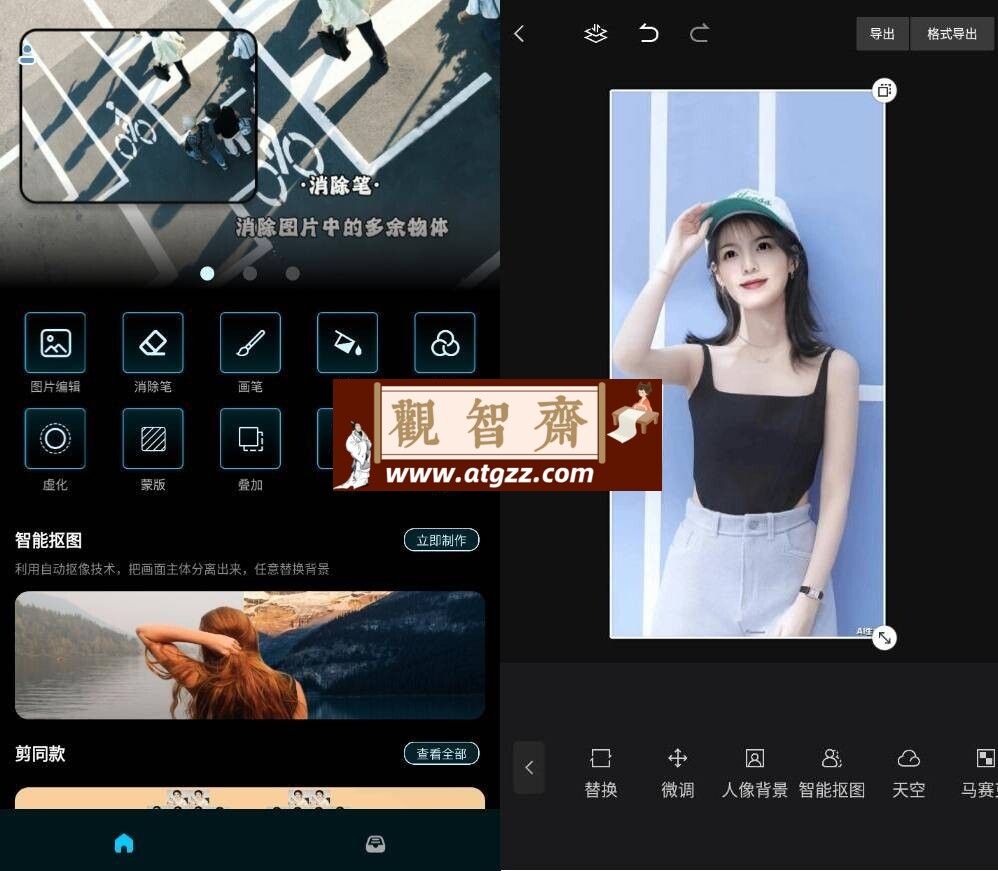
Task: Tap the three overlapping circles filter icon
Action: [x=445, y=343]
